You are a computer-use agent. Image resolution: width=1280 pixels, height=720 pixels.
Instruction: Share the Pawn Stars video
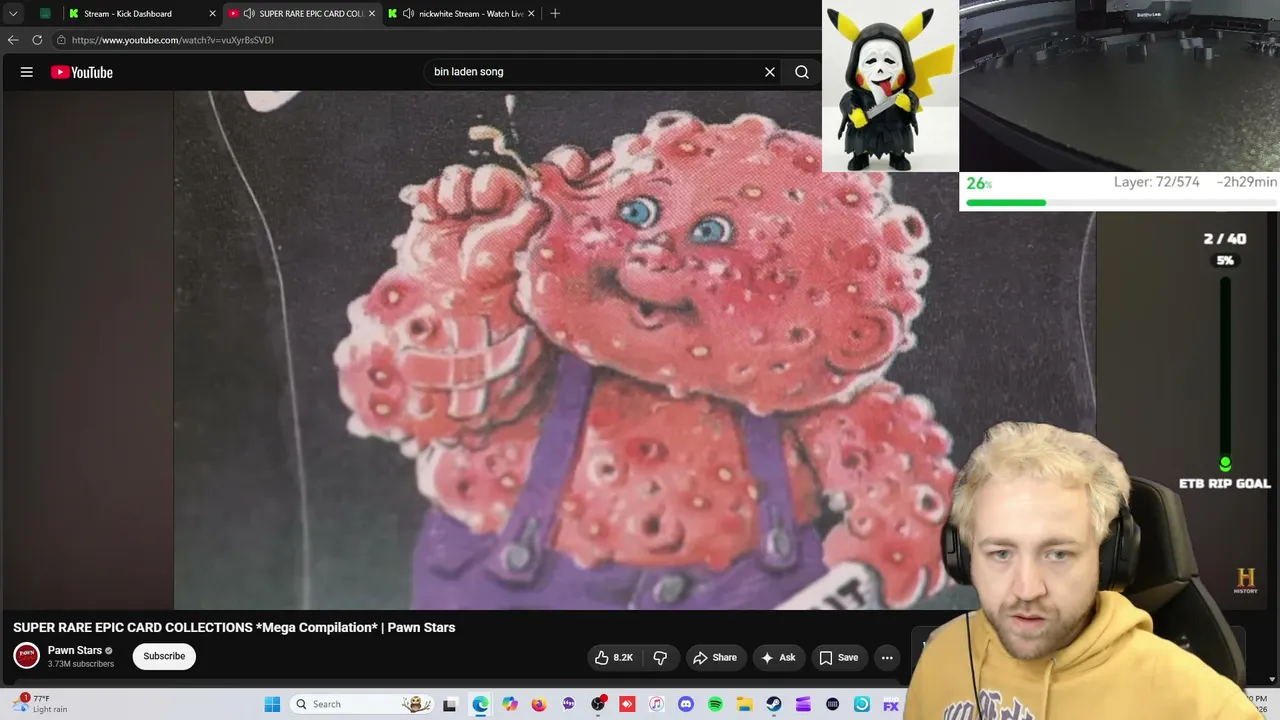[x=715, y=657]
